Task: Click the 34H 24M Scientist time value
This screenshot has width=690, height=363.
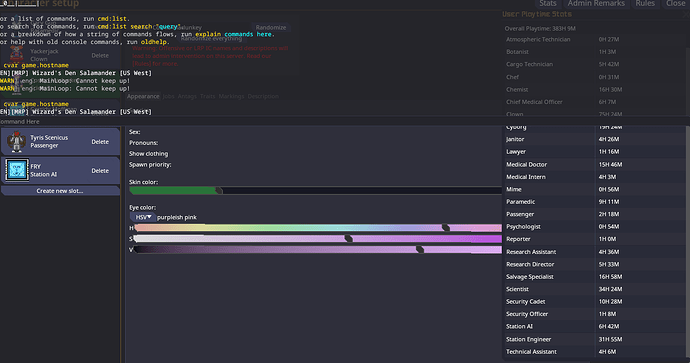Action: 610,289
